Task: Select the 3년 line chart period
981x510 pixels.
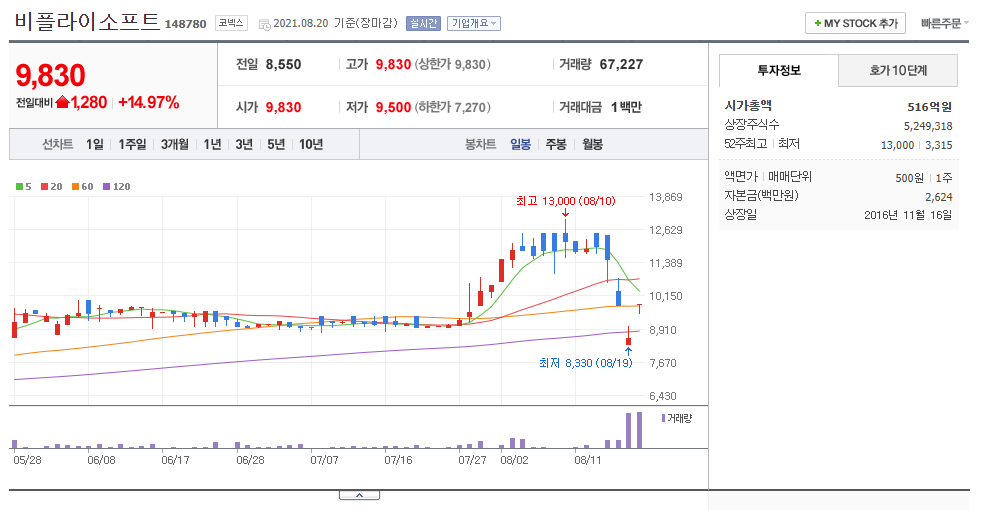Action: 244,145
